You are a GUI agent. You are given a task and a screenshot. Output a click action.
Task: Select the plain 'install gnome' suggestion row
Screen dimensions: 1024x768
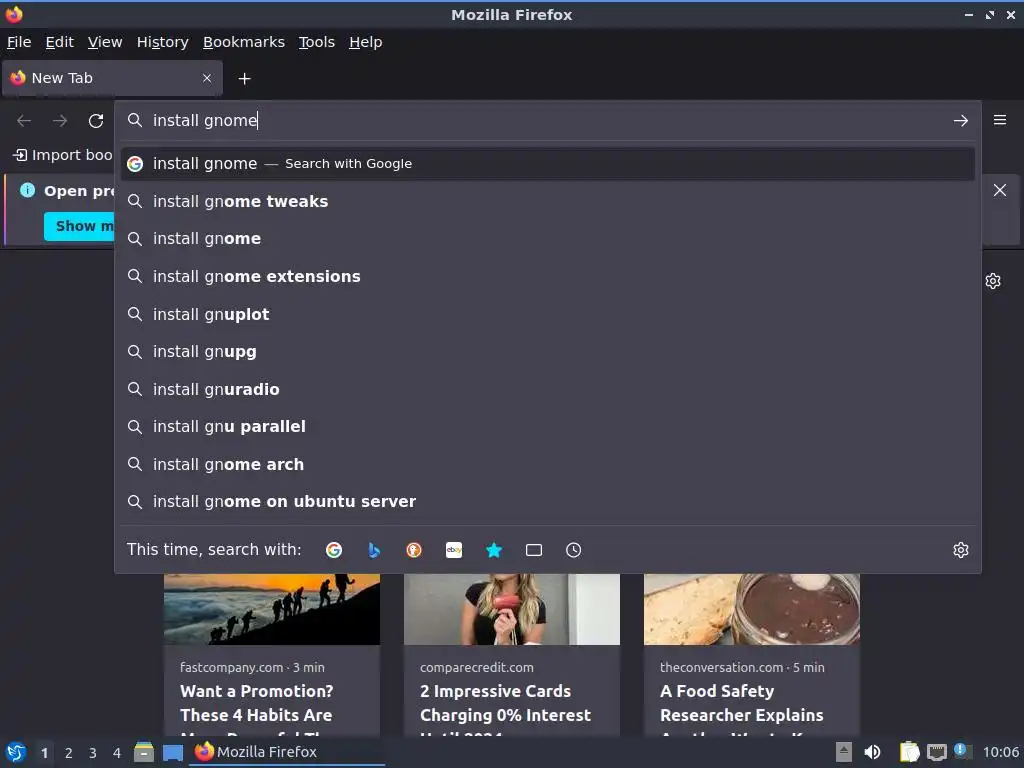tap(547, 239)
